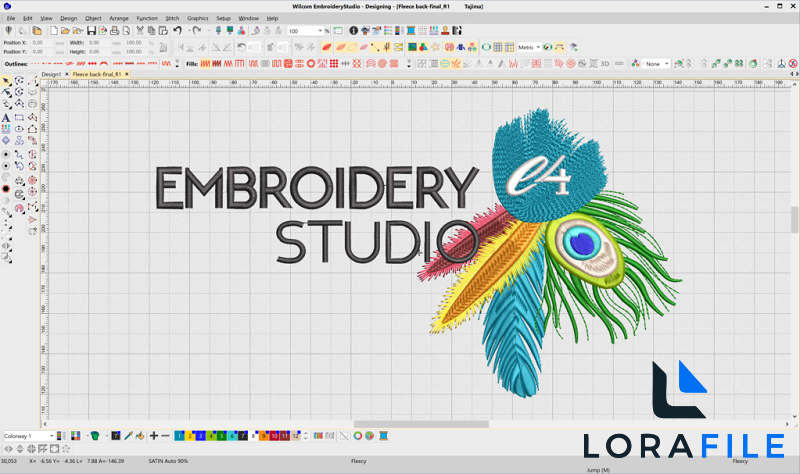
Task: Toggle the show vector shapes icon
Action: (x=423, y=47)
